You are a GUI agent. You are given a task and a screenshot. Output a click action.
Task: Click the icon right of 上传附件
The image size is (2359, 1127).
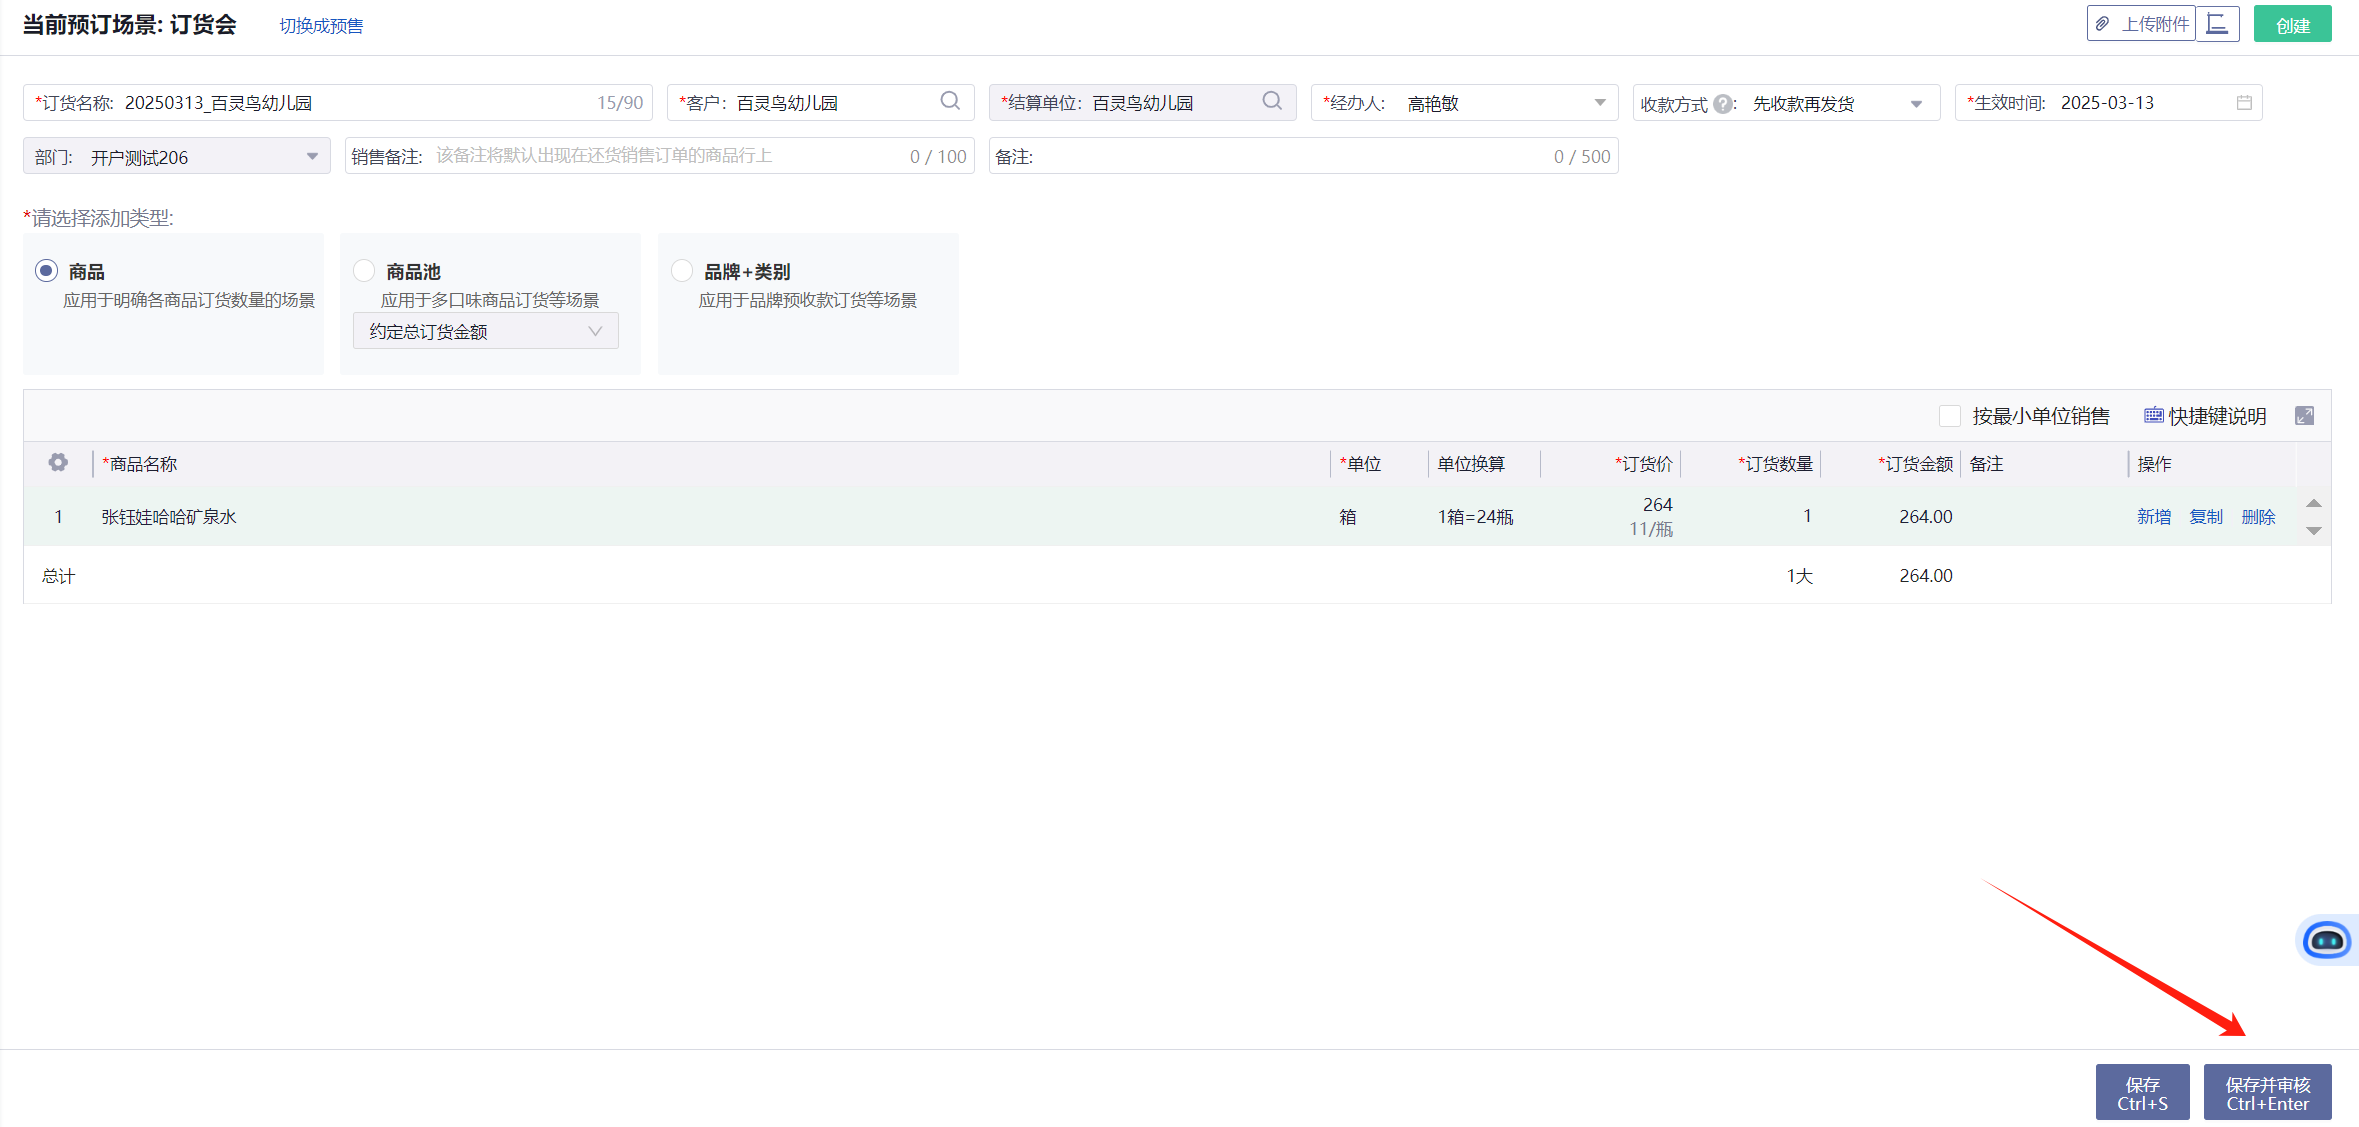(x=2217, y=24)
